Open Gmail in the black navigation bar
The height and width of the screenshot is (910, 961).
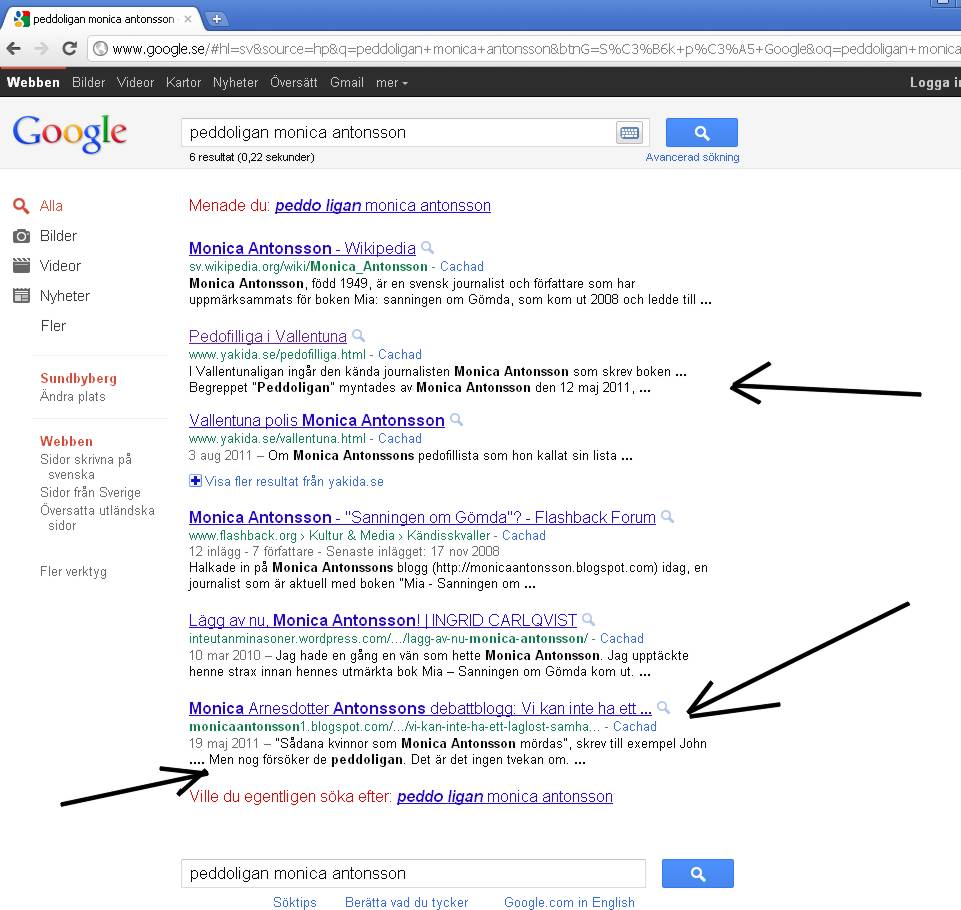[347, 82]
